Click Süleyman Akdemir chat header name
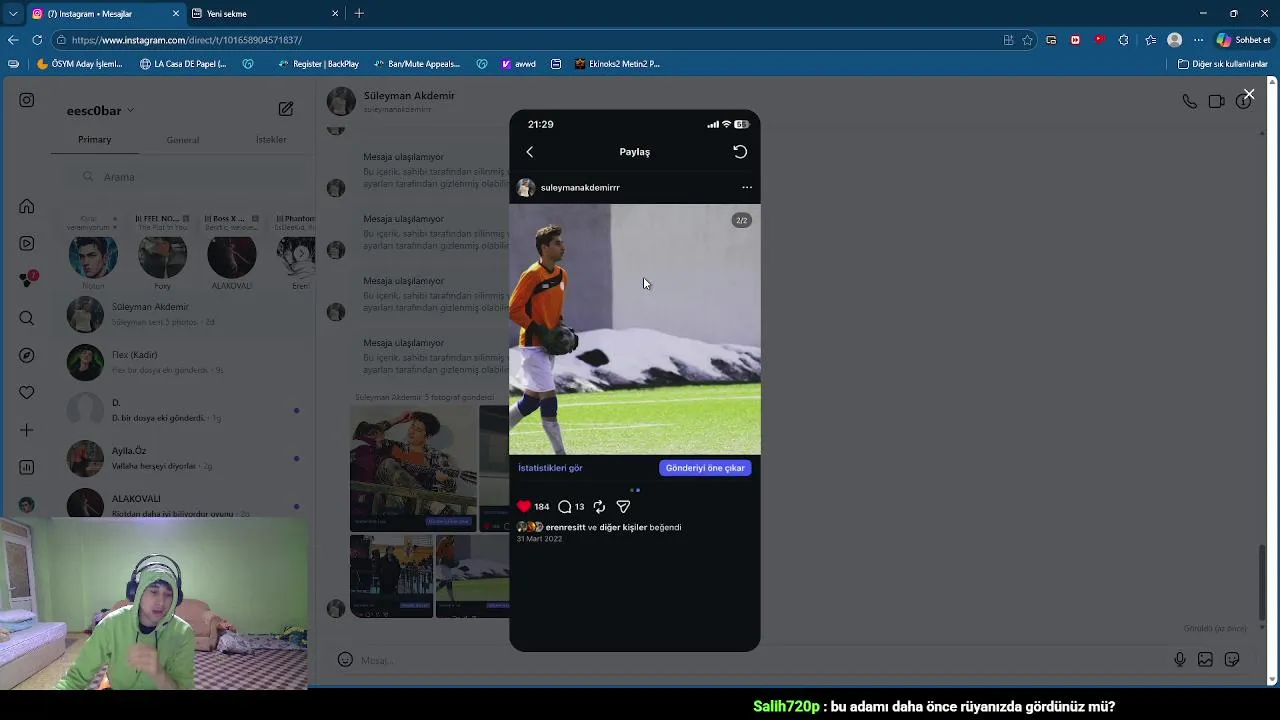The height and width of the screenshot is (720, 1280). [409, 96]
